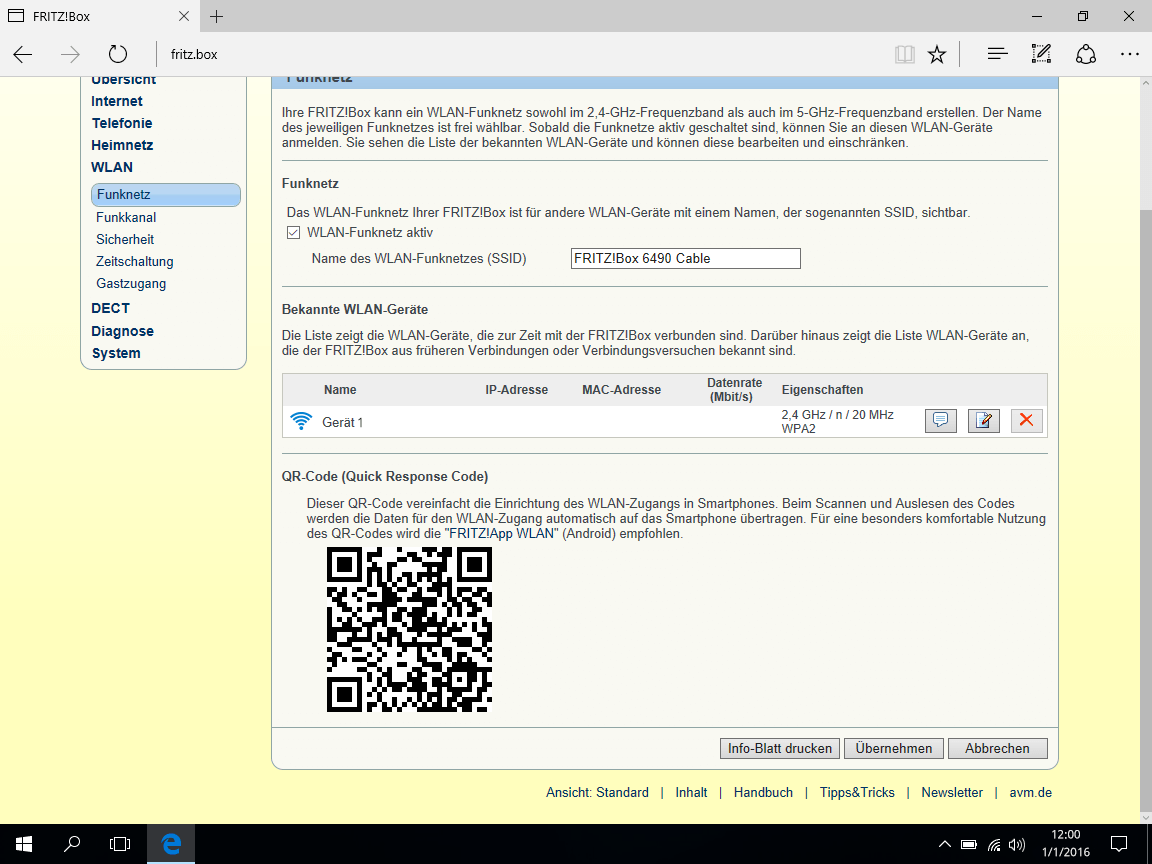Click Info-Blatt drucken button
This screenshot has height=864, width=1152.
point(780,749)
